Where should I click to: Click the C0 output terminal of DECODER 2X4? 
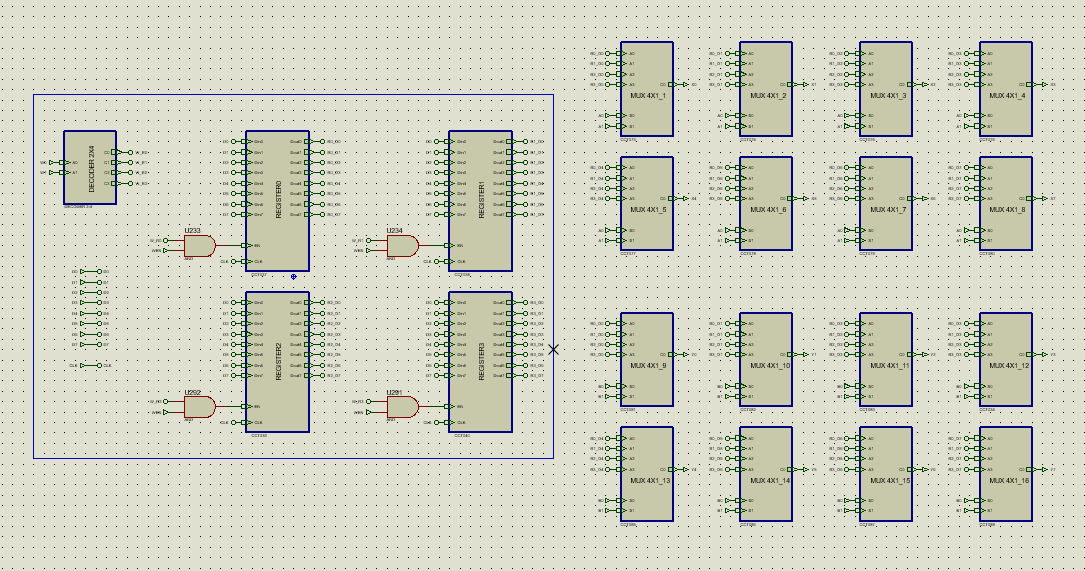129,152
